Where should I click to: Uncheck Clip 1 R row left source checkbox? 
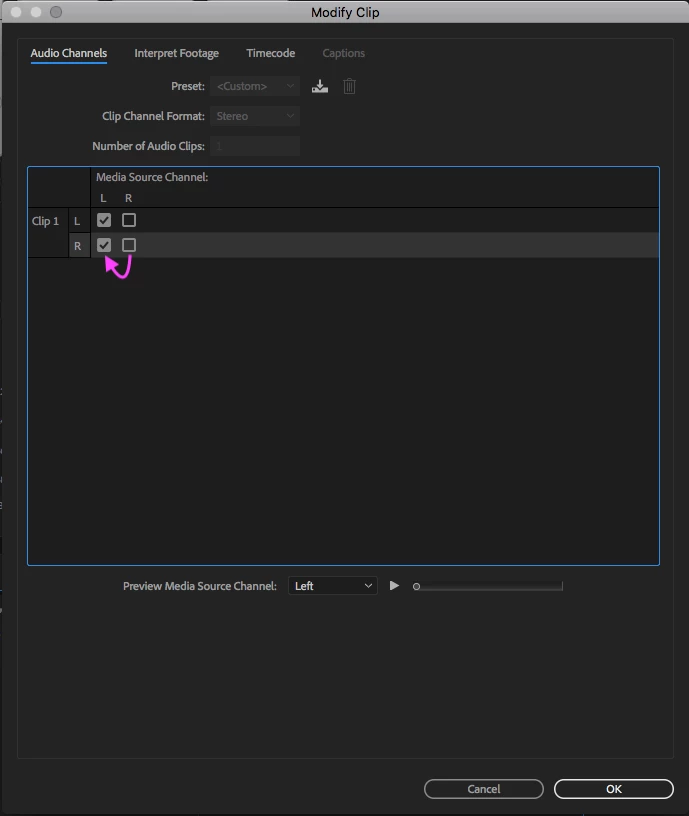click(x=104, y=245)
